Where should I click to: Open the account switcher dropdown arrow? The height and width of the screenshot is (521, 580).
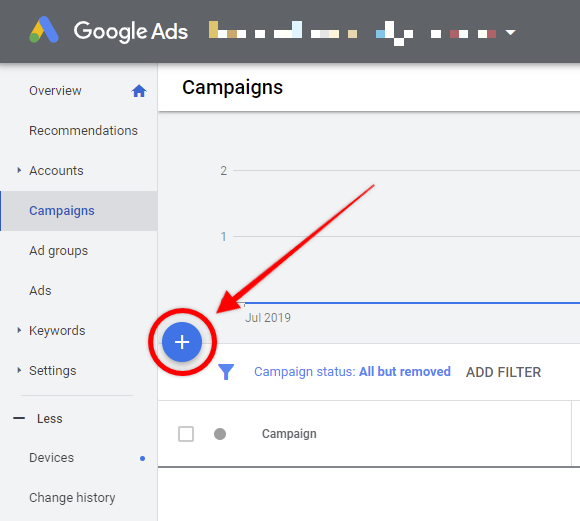click(510, 33)
